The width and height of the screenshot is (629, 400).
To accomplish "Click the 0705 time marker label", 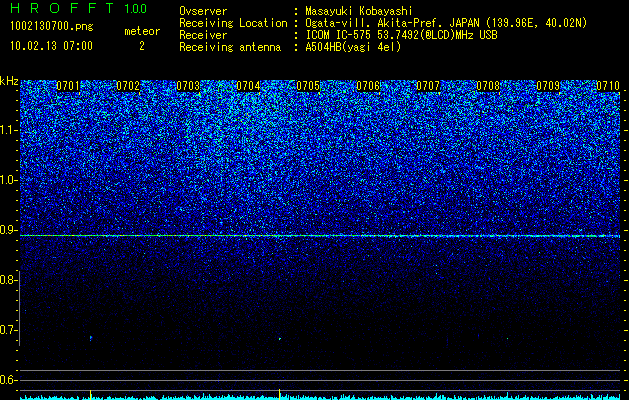I will (308, 86).
